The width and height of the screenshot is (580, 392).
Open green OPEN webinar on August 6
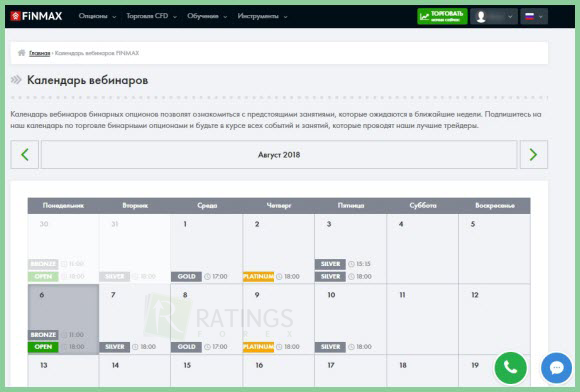43,347
